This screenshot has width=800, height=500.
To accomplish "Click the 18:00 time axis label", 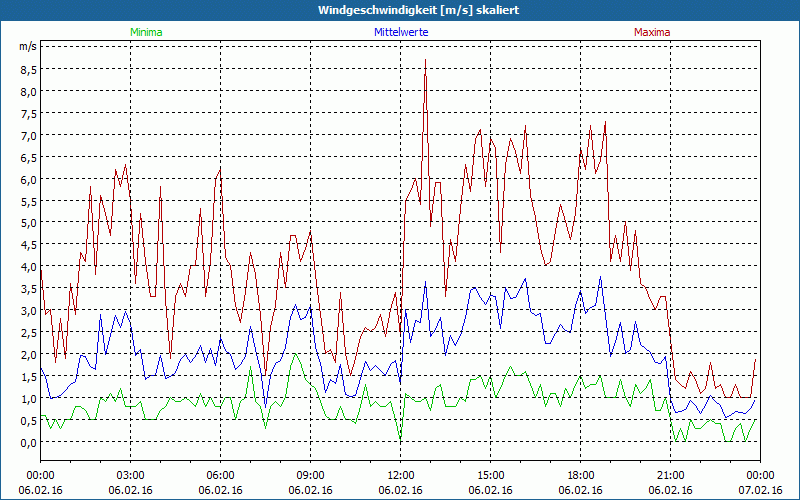I will 581,476.
